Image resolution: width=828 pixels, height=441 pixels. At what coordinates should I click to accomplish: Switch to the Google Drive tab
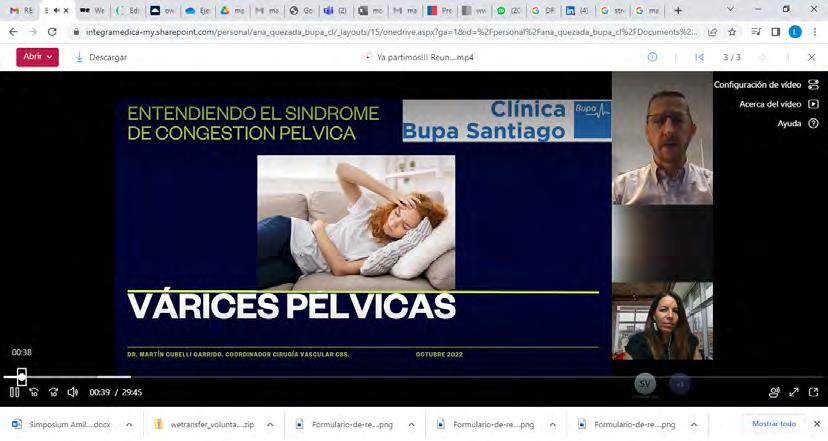coord(232,11)
